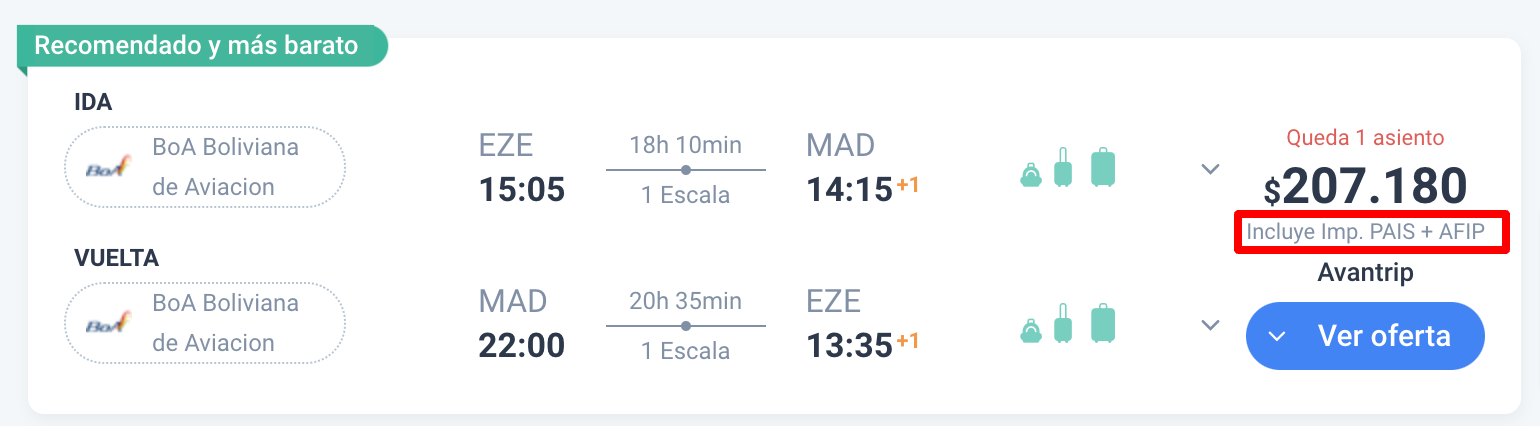Select outbound BoA Boliviana de Aviacion badge
Image resolution: width=1540 pixels, height=426 pixels.
click(x=205, y=168)
